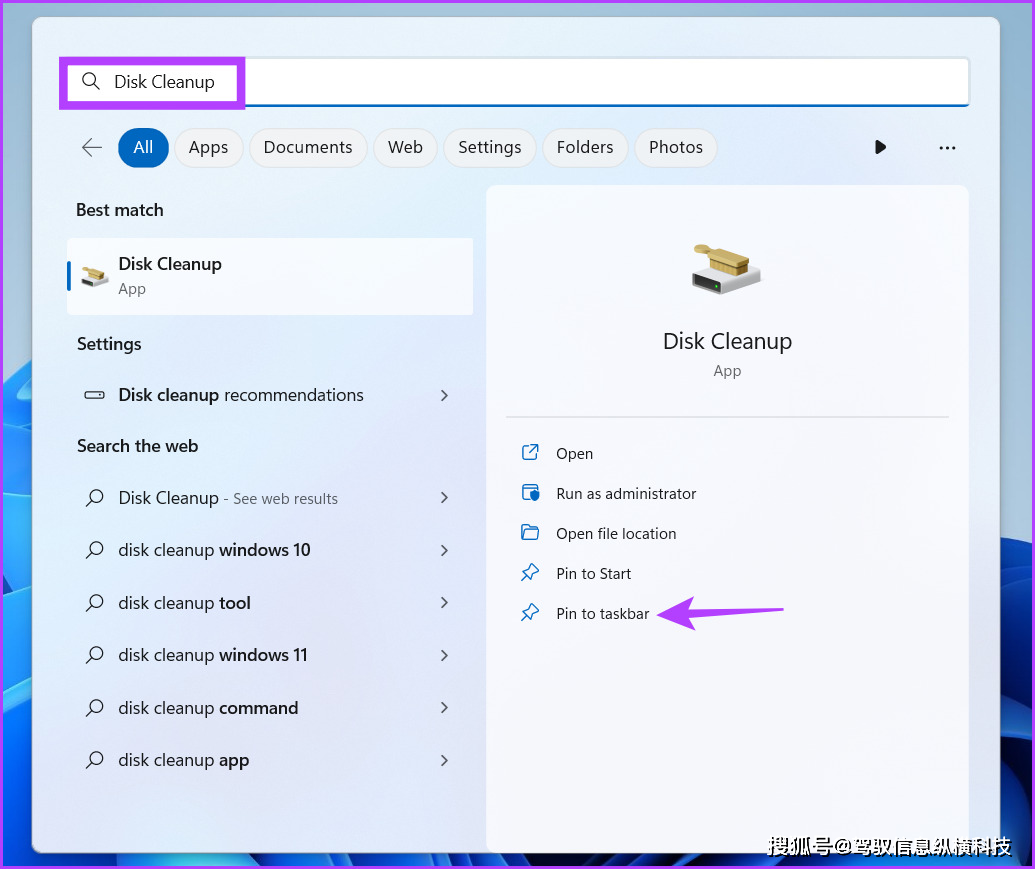Click the Best match heading
The width and height of the screenshot is (1035, 869).
(119, 210)
